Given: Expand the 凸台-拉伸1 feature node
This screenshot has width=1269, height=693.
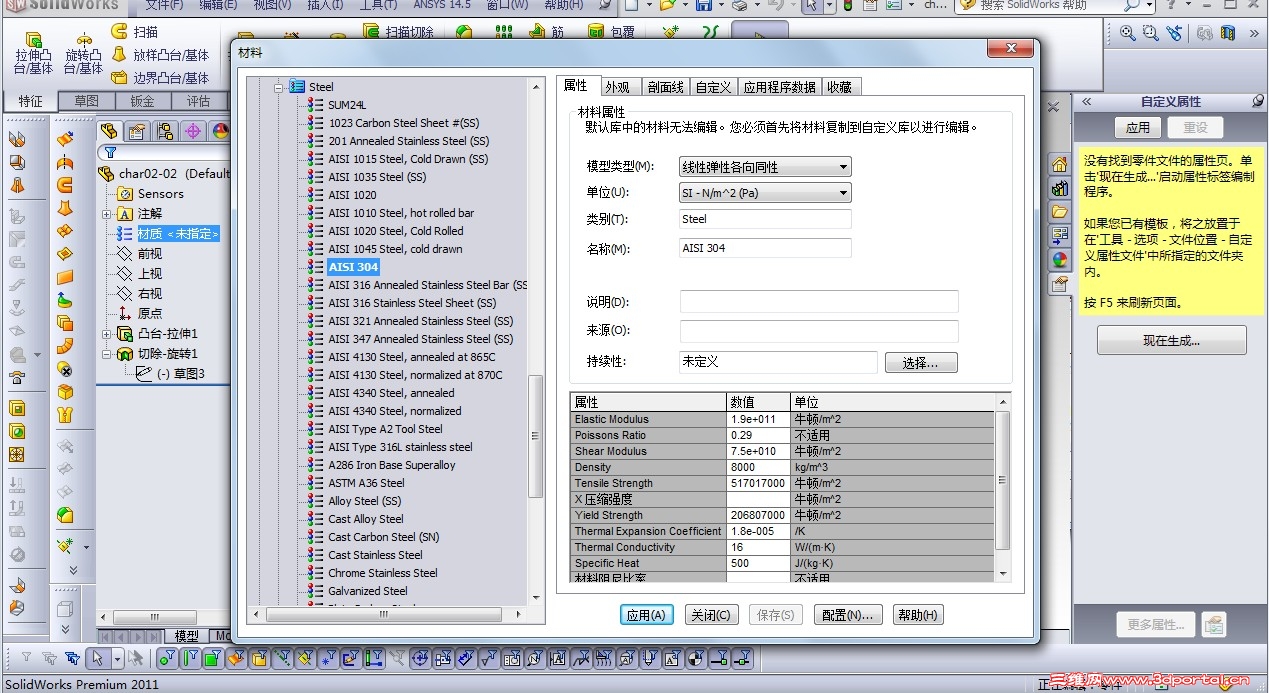Looking at the screenshot, I should 107,334.
